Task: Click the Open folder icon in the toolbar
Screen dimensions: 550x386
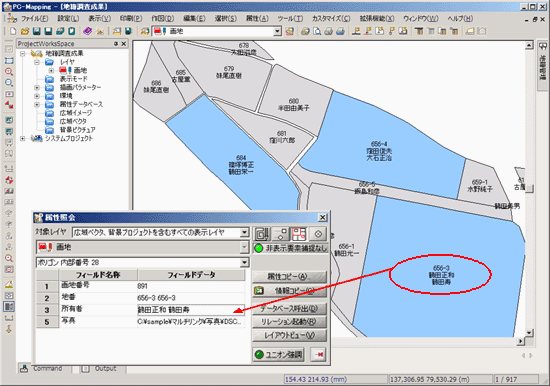Action: [x=25, y=31]
